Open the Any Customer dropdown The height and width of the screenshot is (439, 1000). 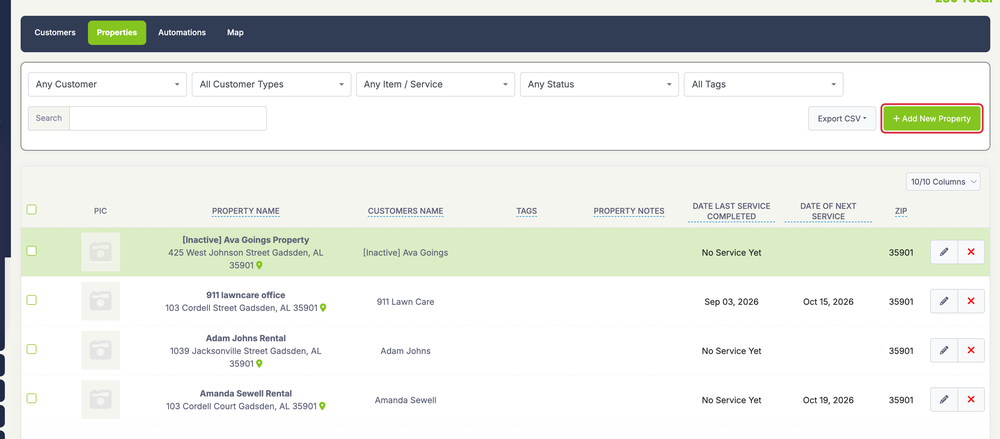coord(107,84)
